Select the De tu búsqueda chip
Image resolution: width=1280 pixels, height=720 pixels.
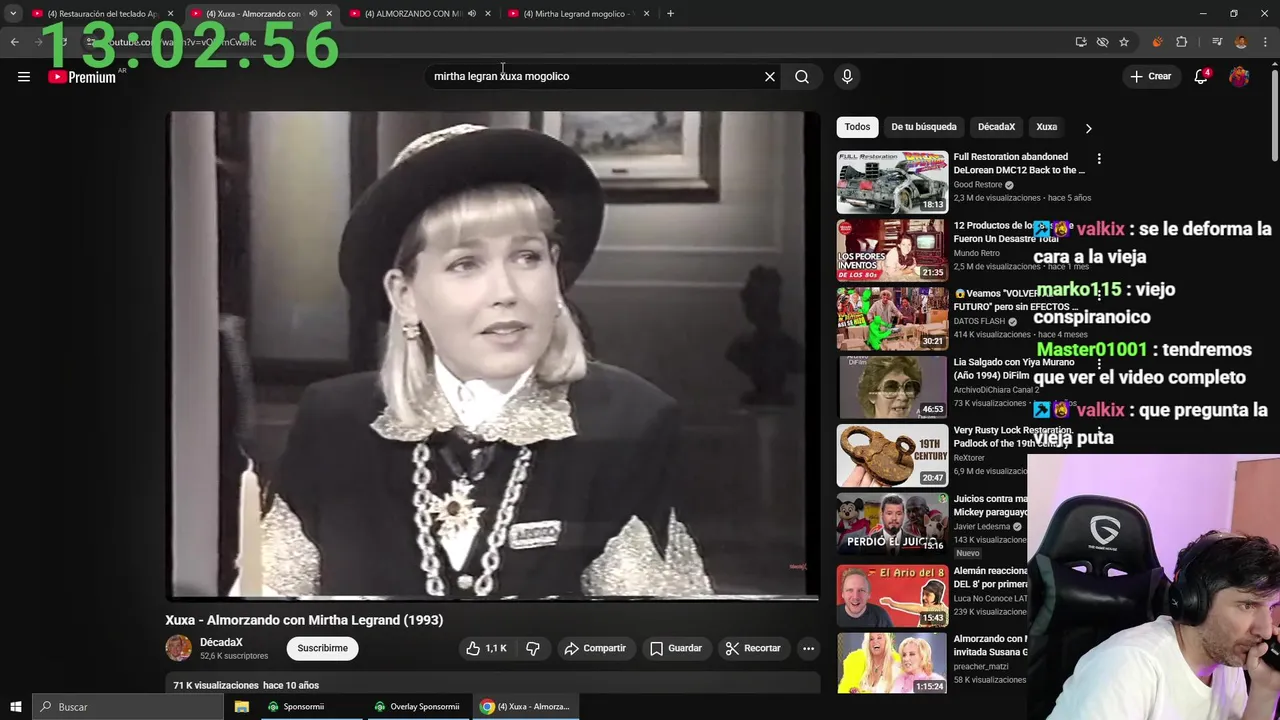(923, 127)
